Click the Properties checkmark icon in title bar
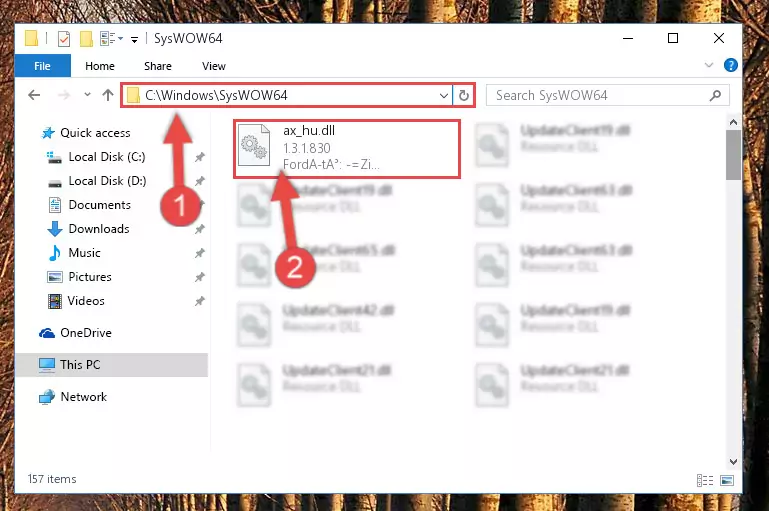Screen dimensions: 769x511 [64, 38]
